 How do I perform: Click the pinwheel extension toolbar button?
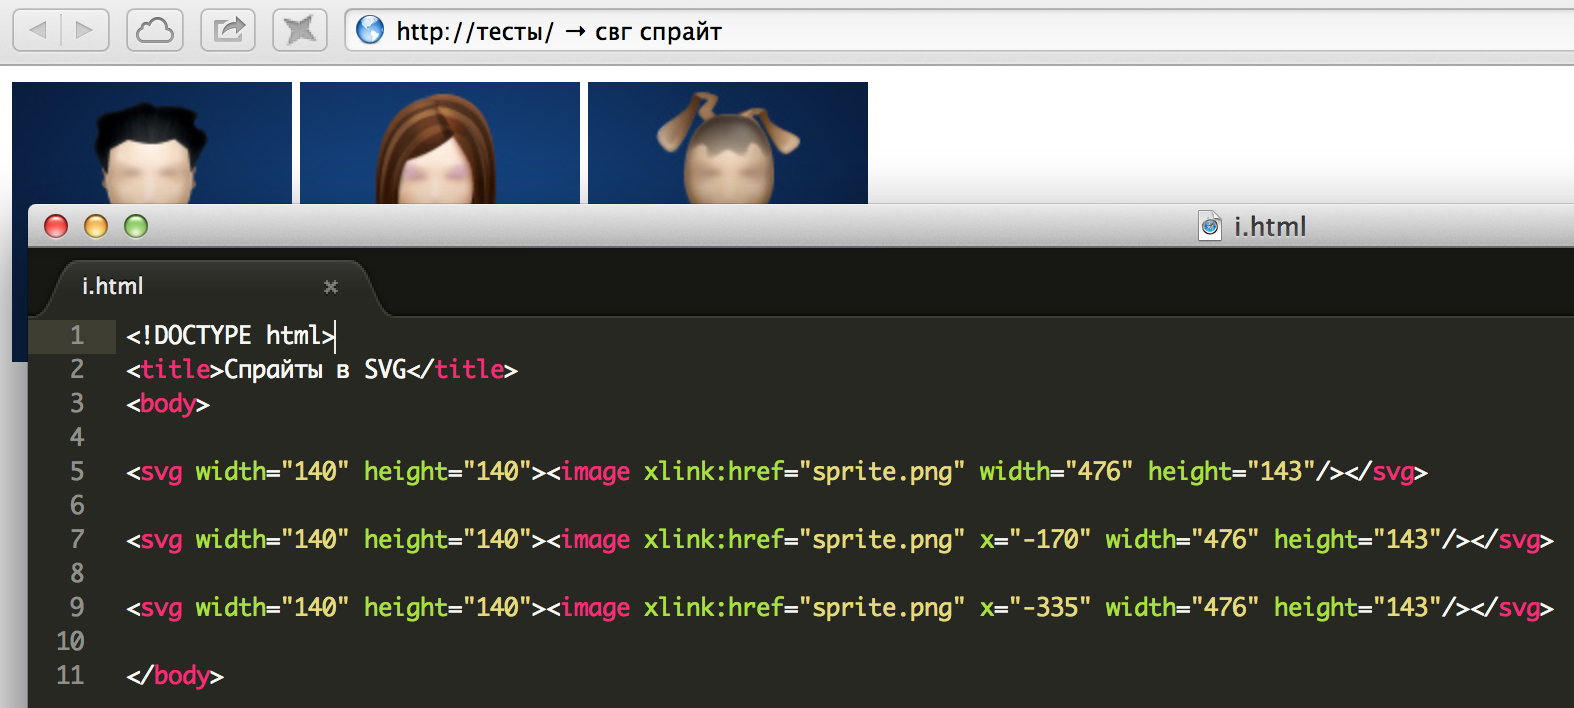pyautogui.click(x=300, y=30)
